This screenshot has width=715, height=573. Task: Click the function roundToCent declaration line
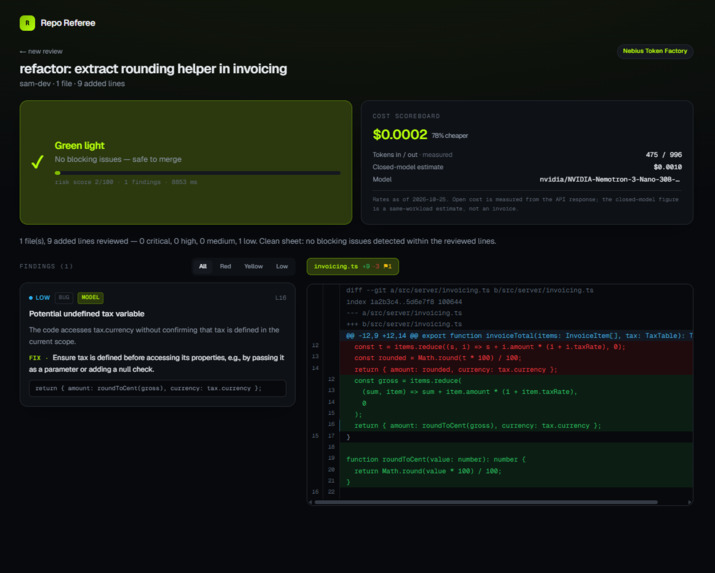click(516, 459)
